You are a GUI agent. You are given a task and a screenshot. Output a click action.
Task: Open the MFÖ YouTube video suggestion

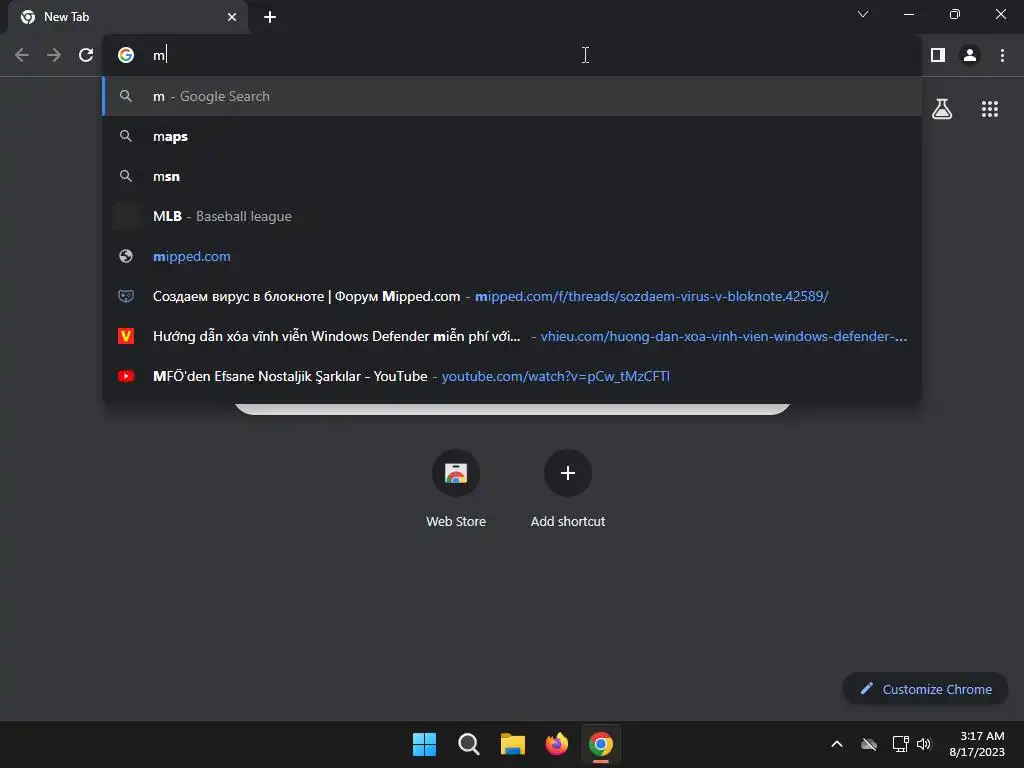point(512,376)
